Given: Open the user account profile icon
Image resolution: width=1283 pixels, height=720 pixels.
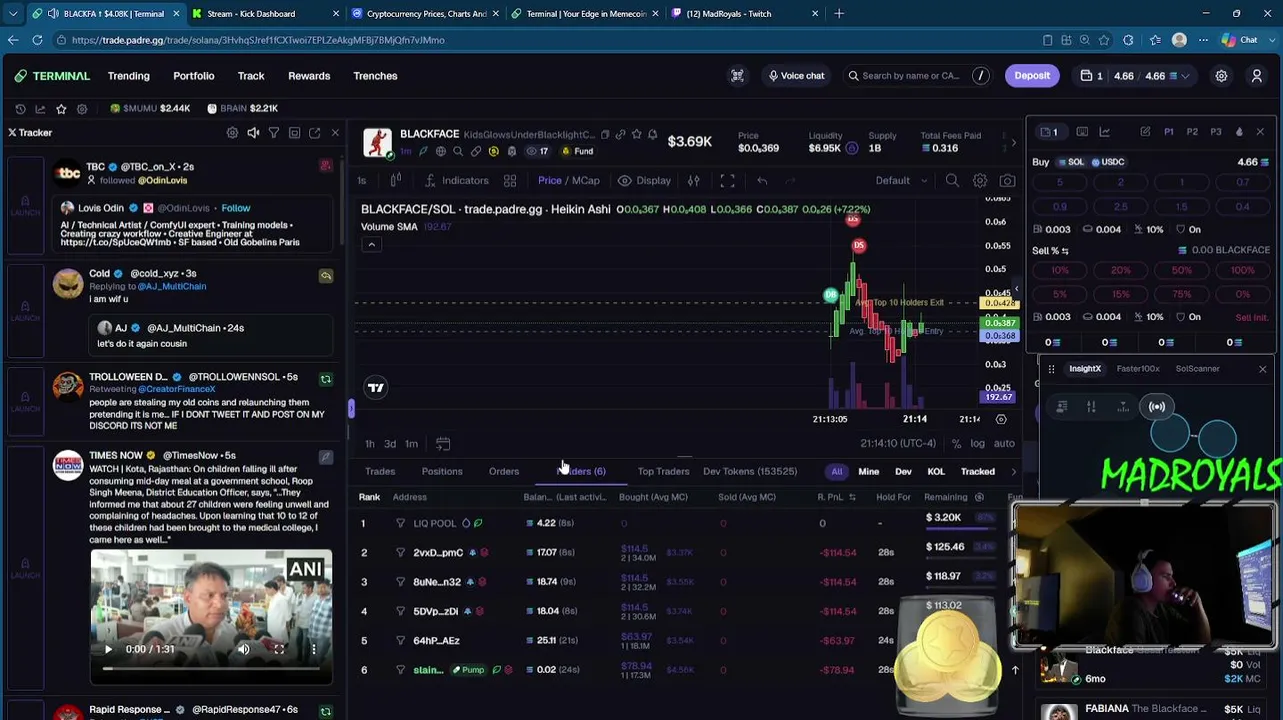Looking at the screenshot, I should coord(1257,76).
